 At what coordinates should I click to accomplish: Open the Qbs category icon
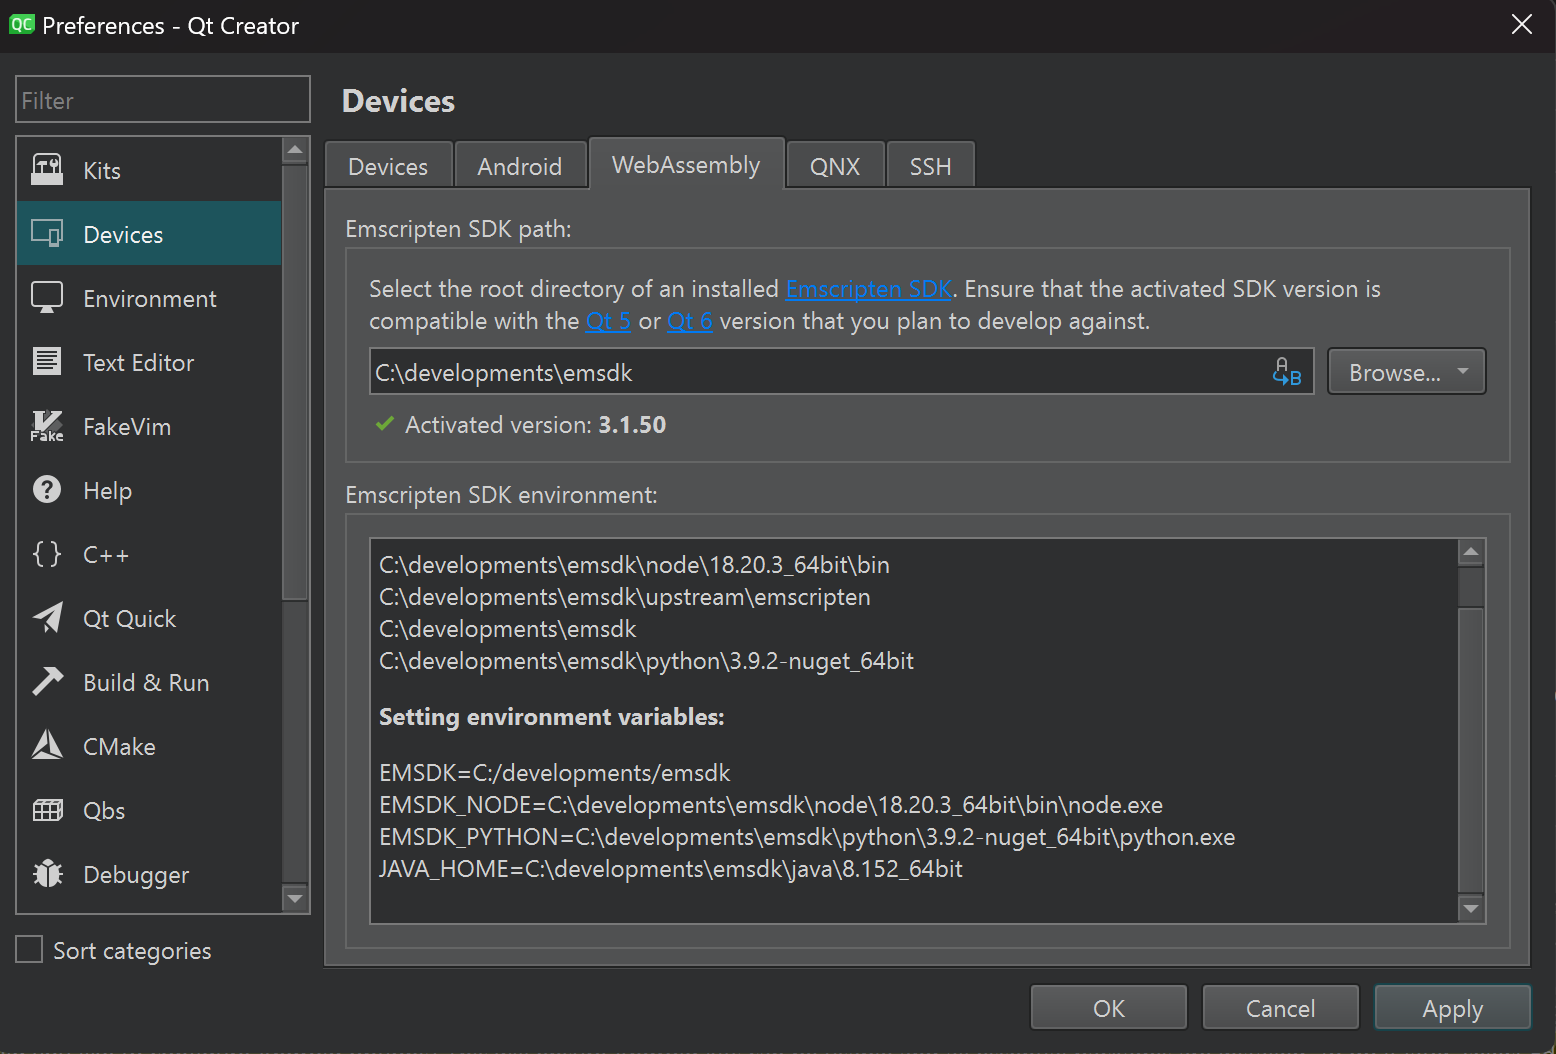pos(47,810)
